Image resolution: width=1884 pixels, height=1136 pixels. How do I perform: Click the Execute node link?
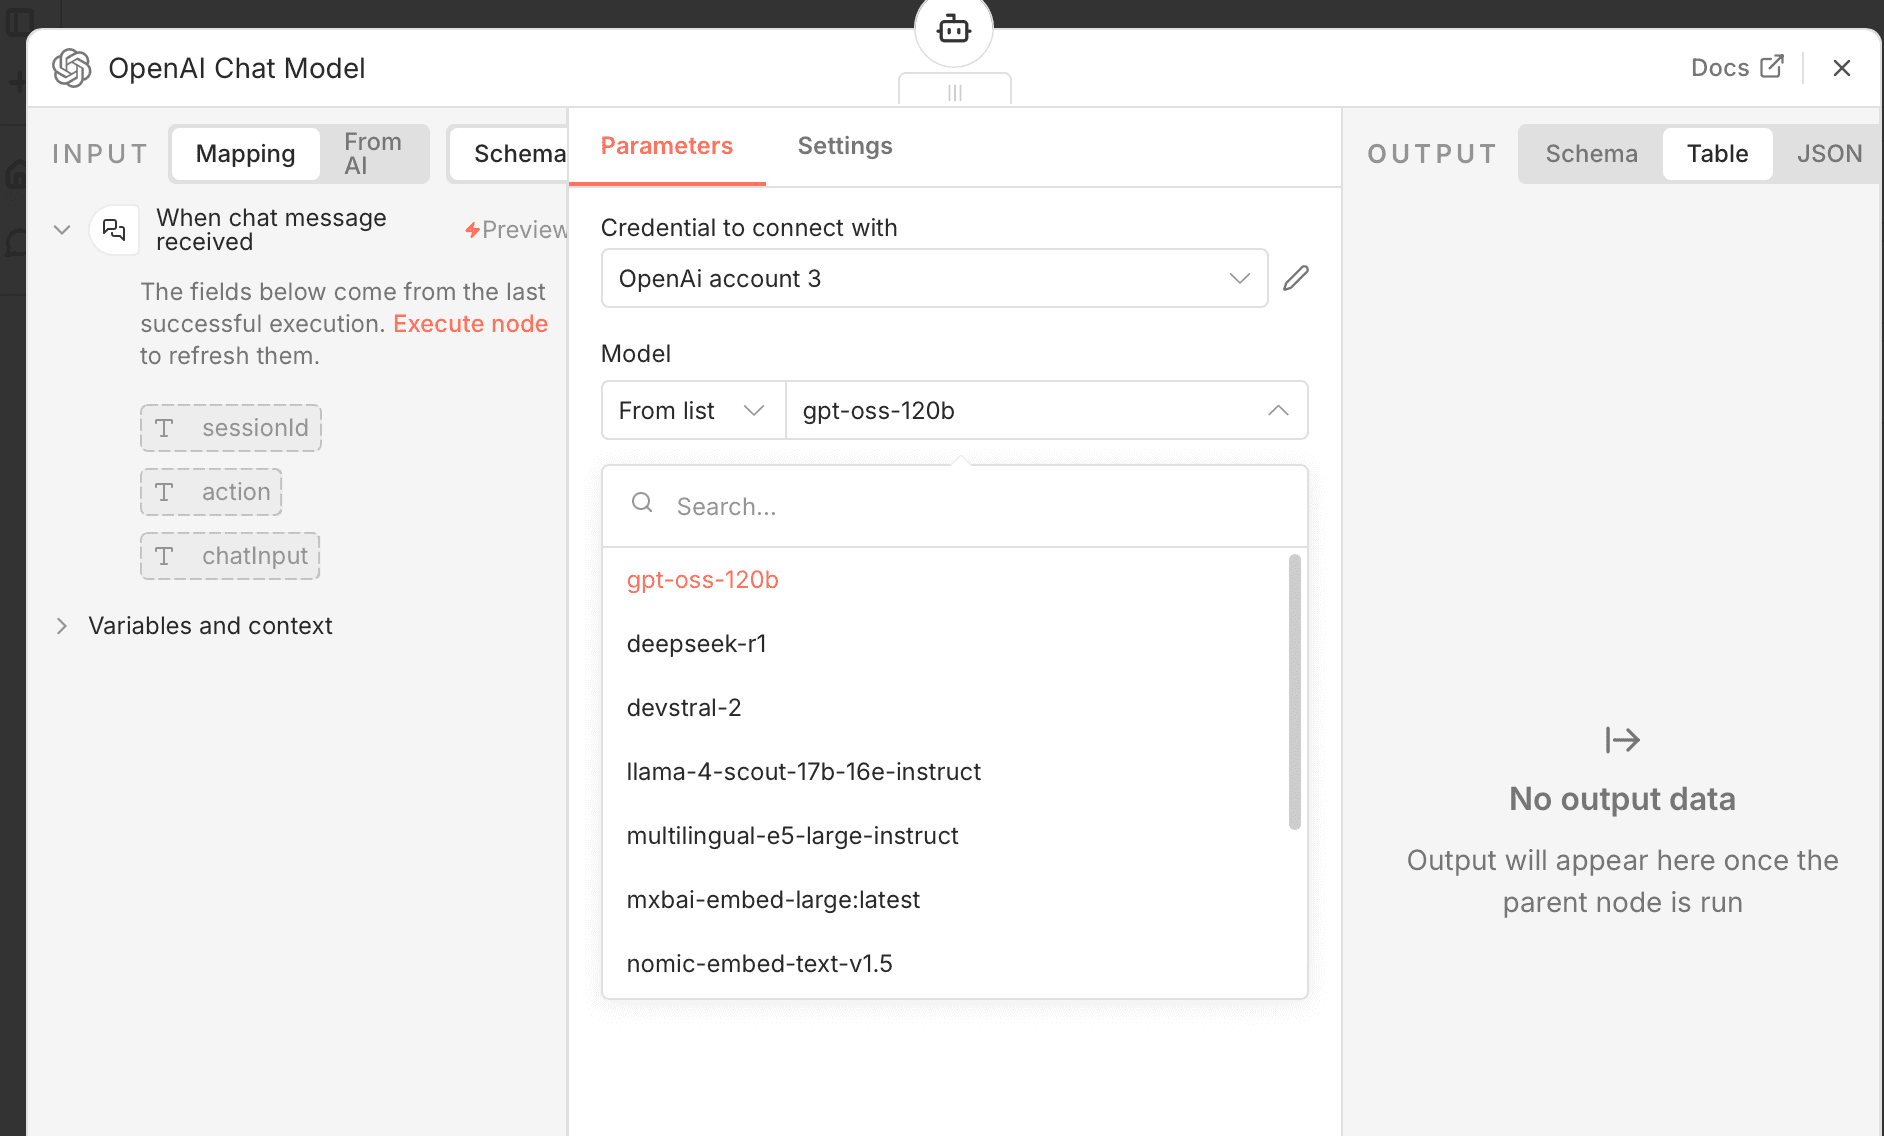click(470, 324)
